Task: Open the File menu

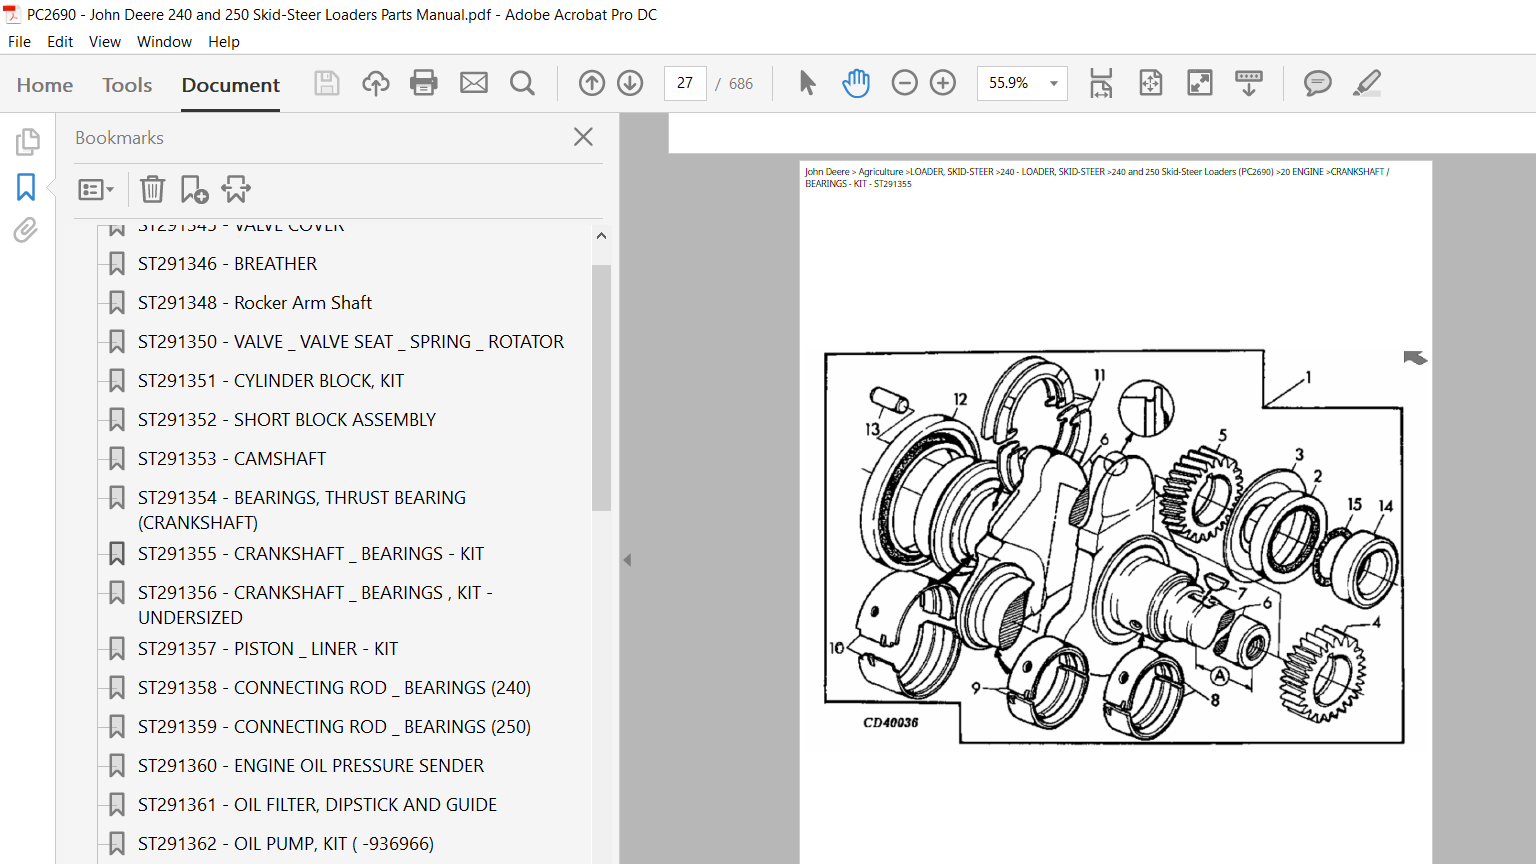Action: pos(19,41)
